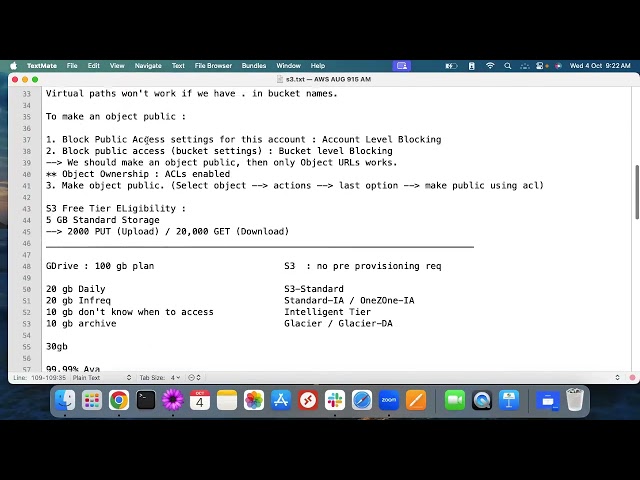This screenshot has width=640, height=480.
Task: Open the Help menu
Action: [x=318, y=66]
